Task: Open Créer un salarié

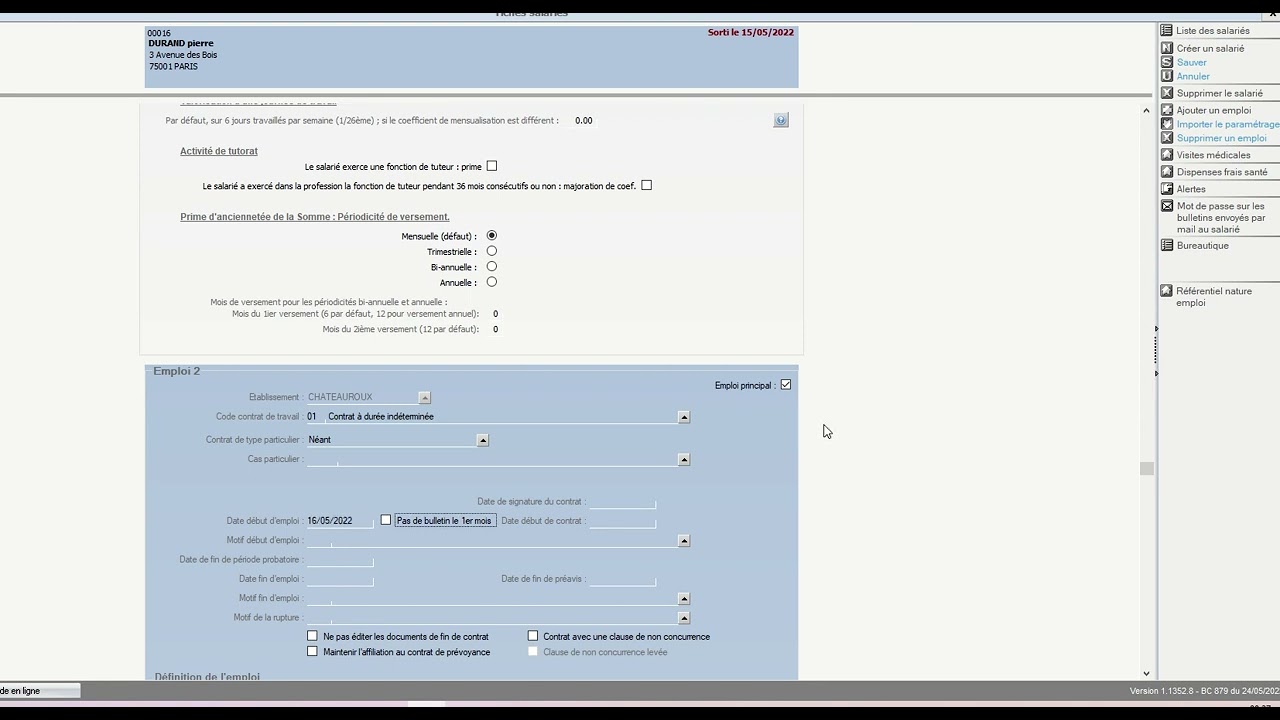Action: coord(1210,48)
